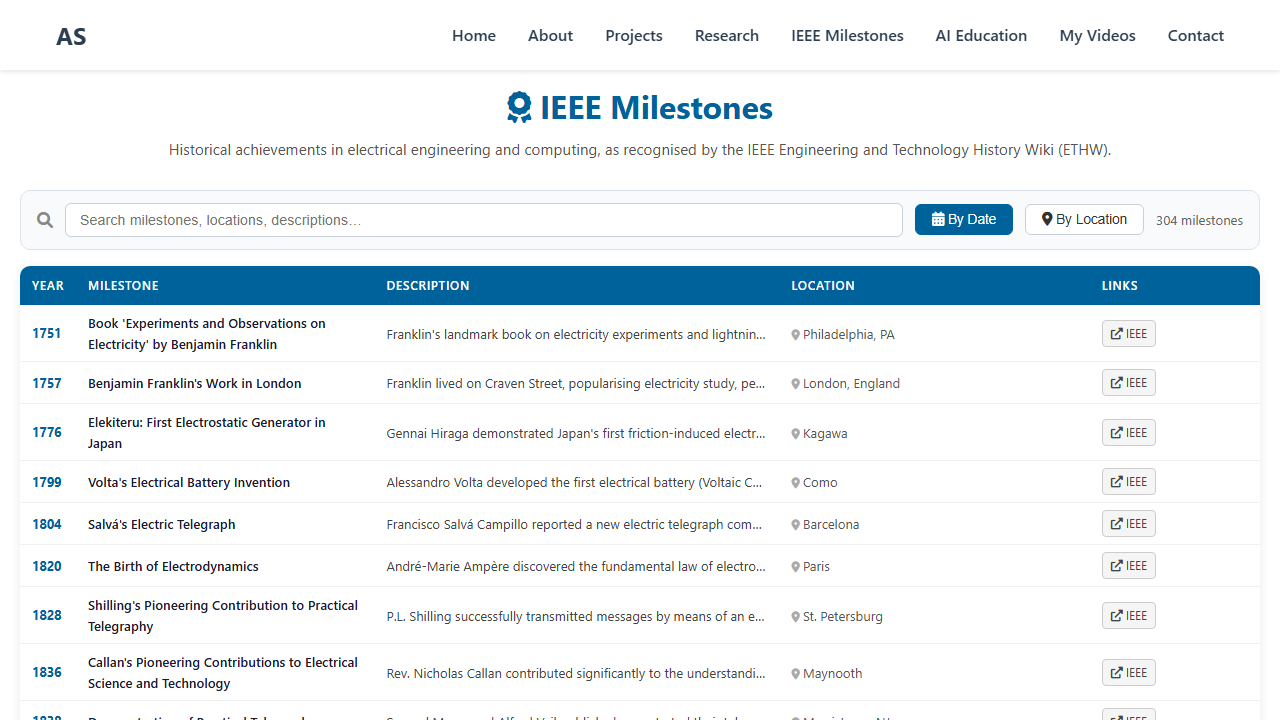Screen dimensions: 1280x720
Task: Click the pin icon beside Paris
Action: tap(796, 567)
